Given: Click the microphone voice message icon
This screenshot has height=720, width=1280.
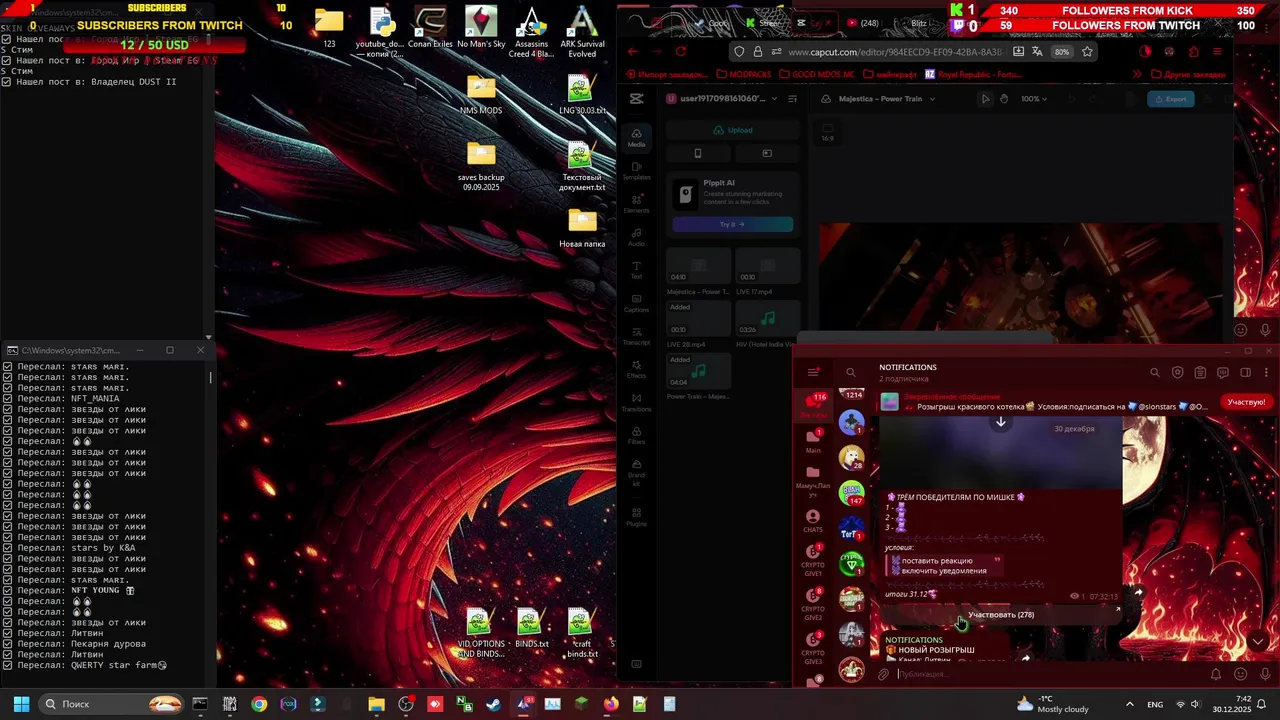Looking at the screenshot, I should pyautogui.click(x=1264, y=674).
